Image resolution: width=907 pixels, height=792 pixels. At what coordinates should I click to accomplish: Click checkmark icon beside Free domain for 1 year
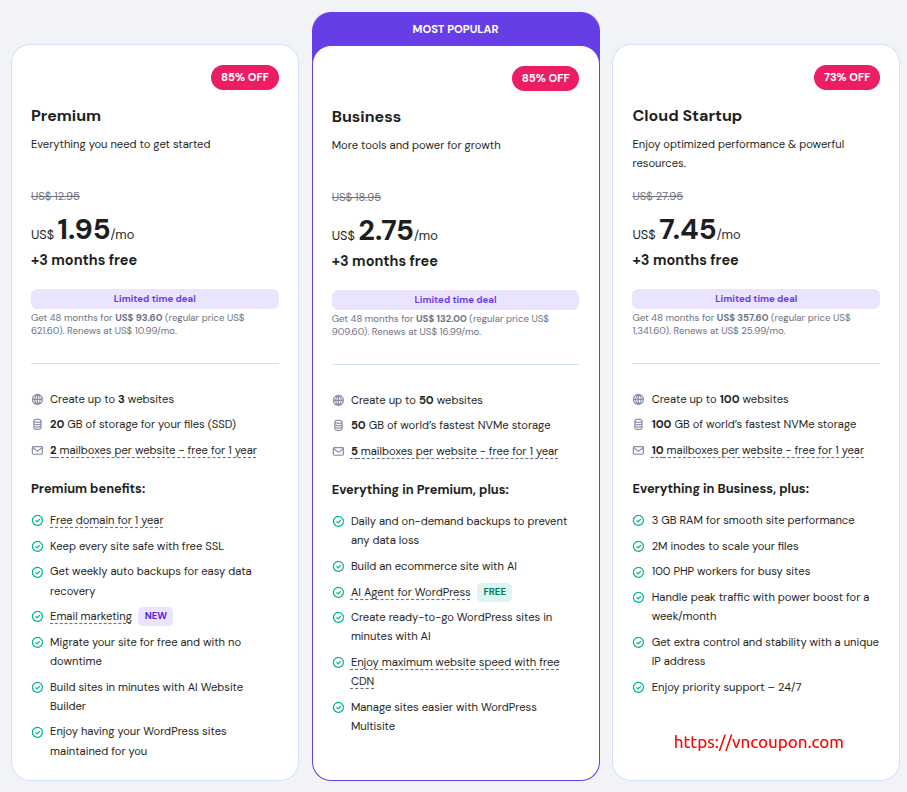click(x=37, y=521)
